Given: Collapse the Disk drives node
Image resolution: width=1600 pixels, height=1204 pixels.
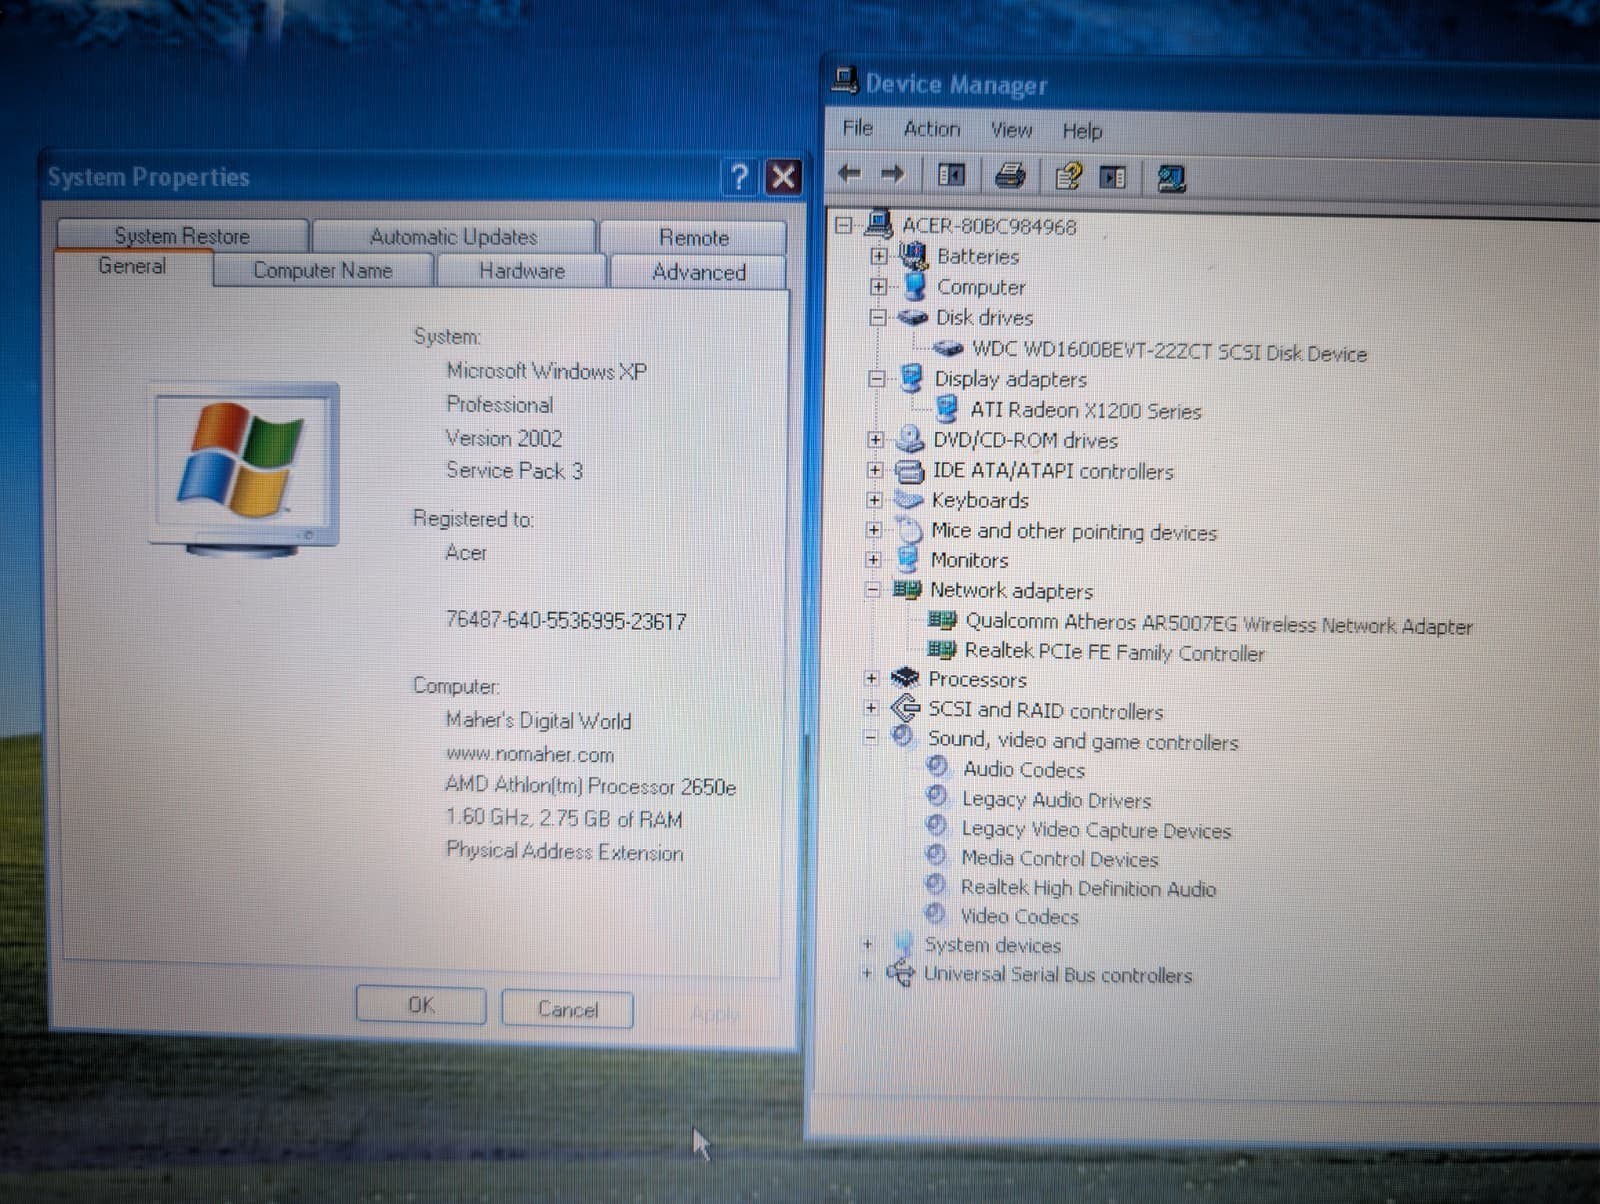Looking at the screenshot, I should [x=877, y=318].
